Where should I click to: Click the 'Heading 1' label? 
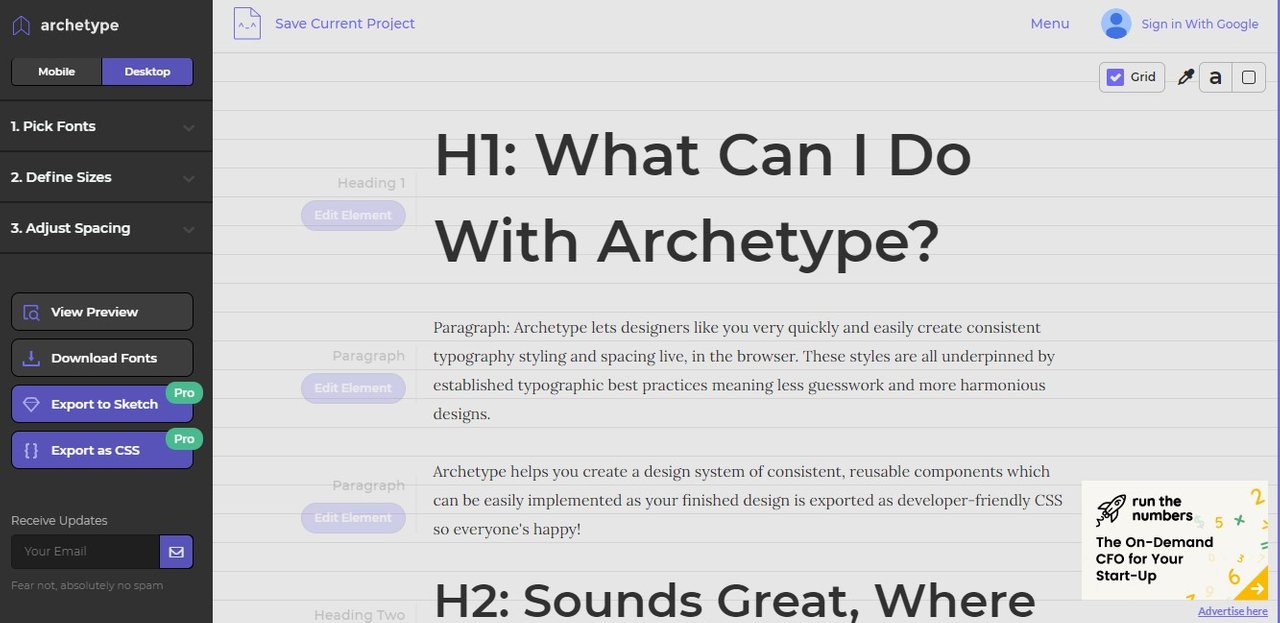tap(371, 183)
